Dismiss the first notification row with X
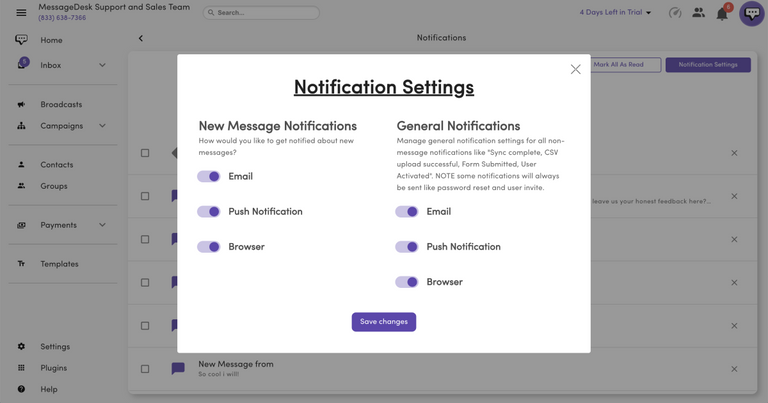Screen dimensions: 768x403 [734, 153]
